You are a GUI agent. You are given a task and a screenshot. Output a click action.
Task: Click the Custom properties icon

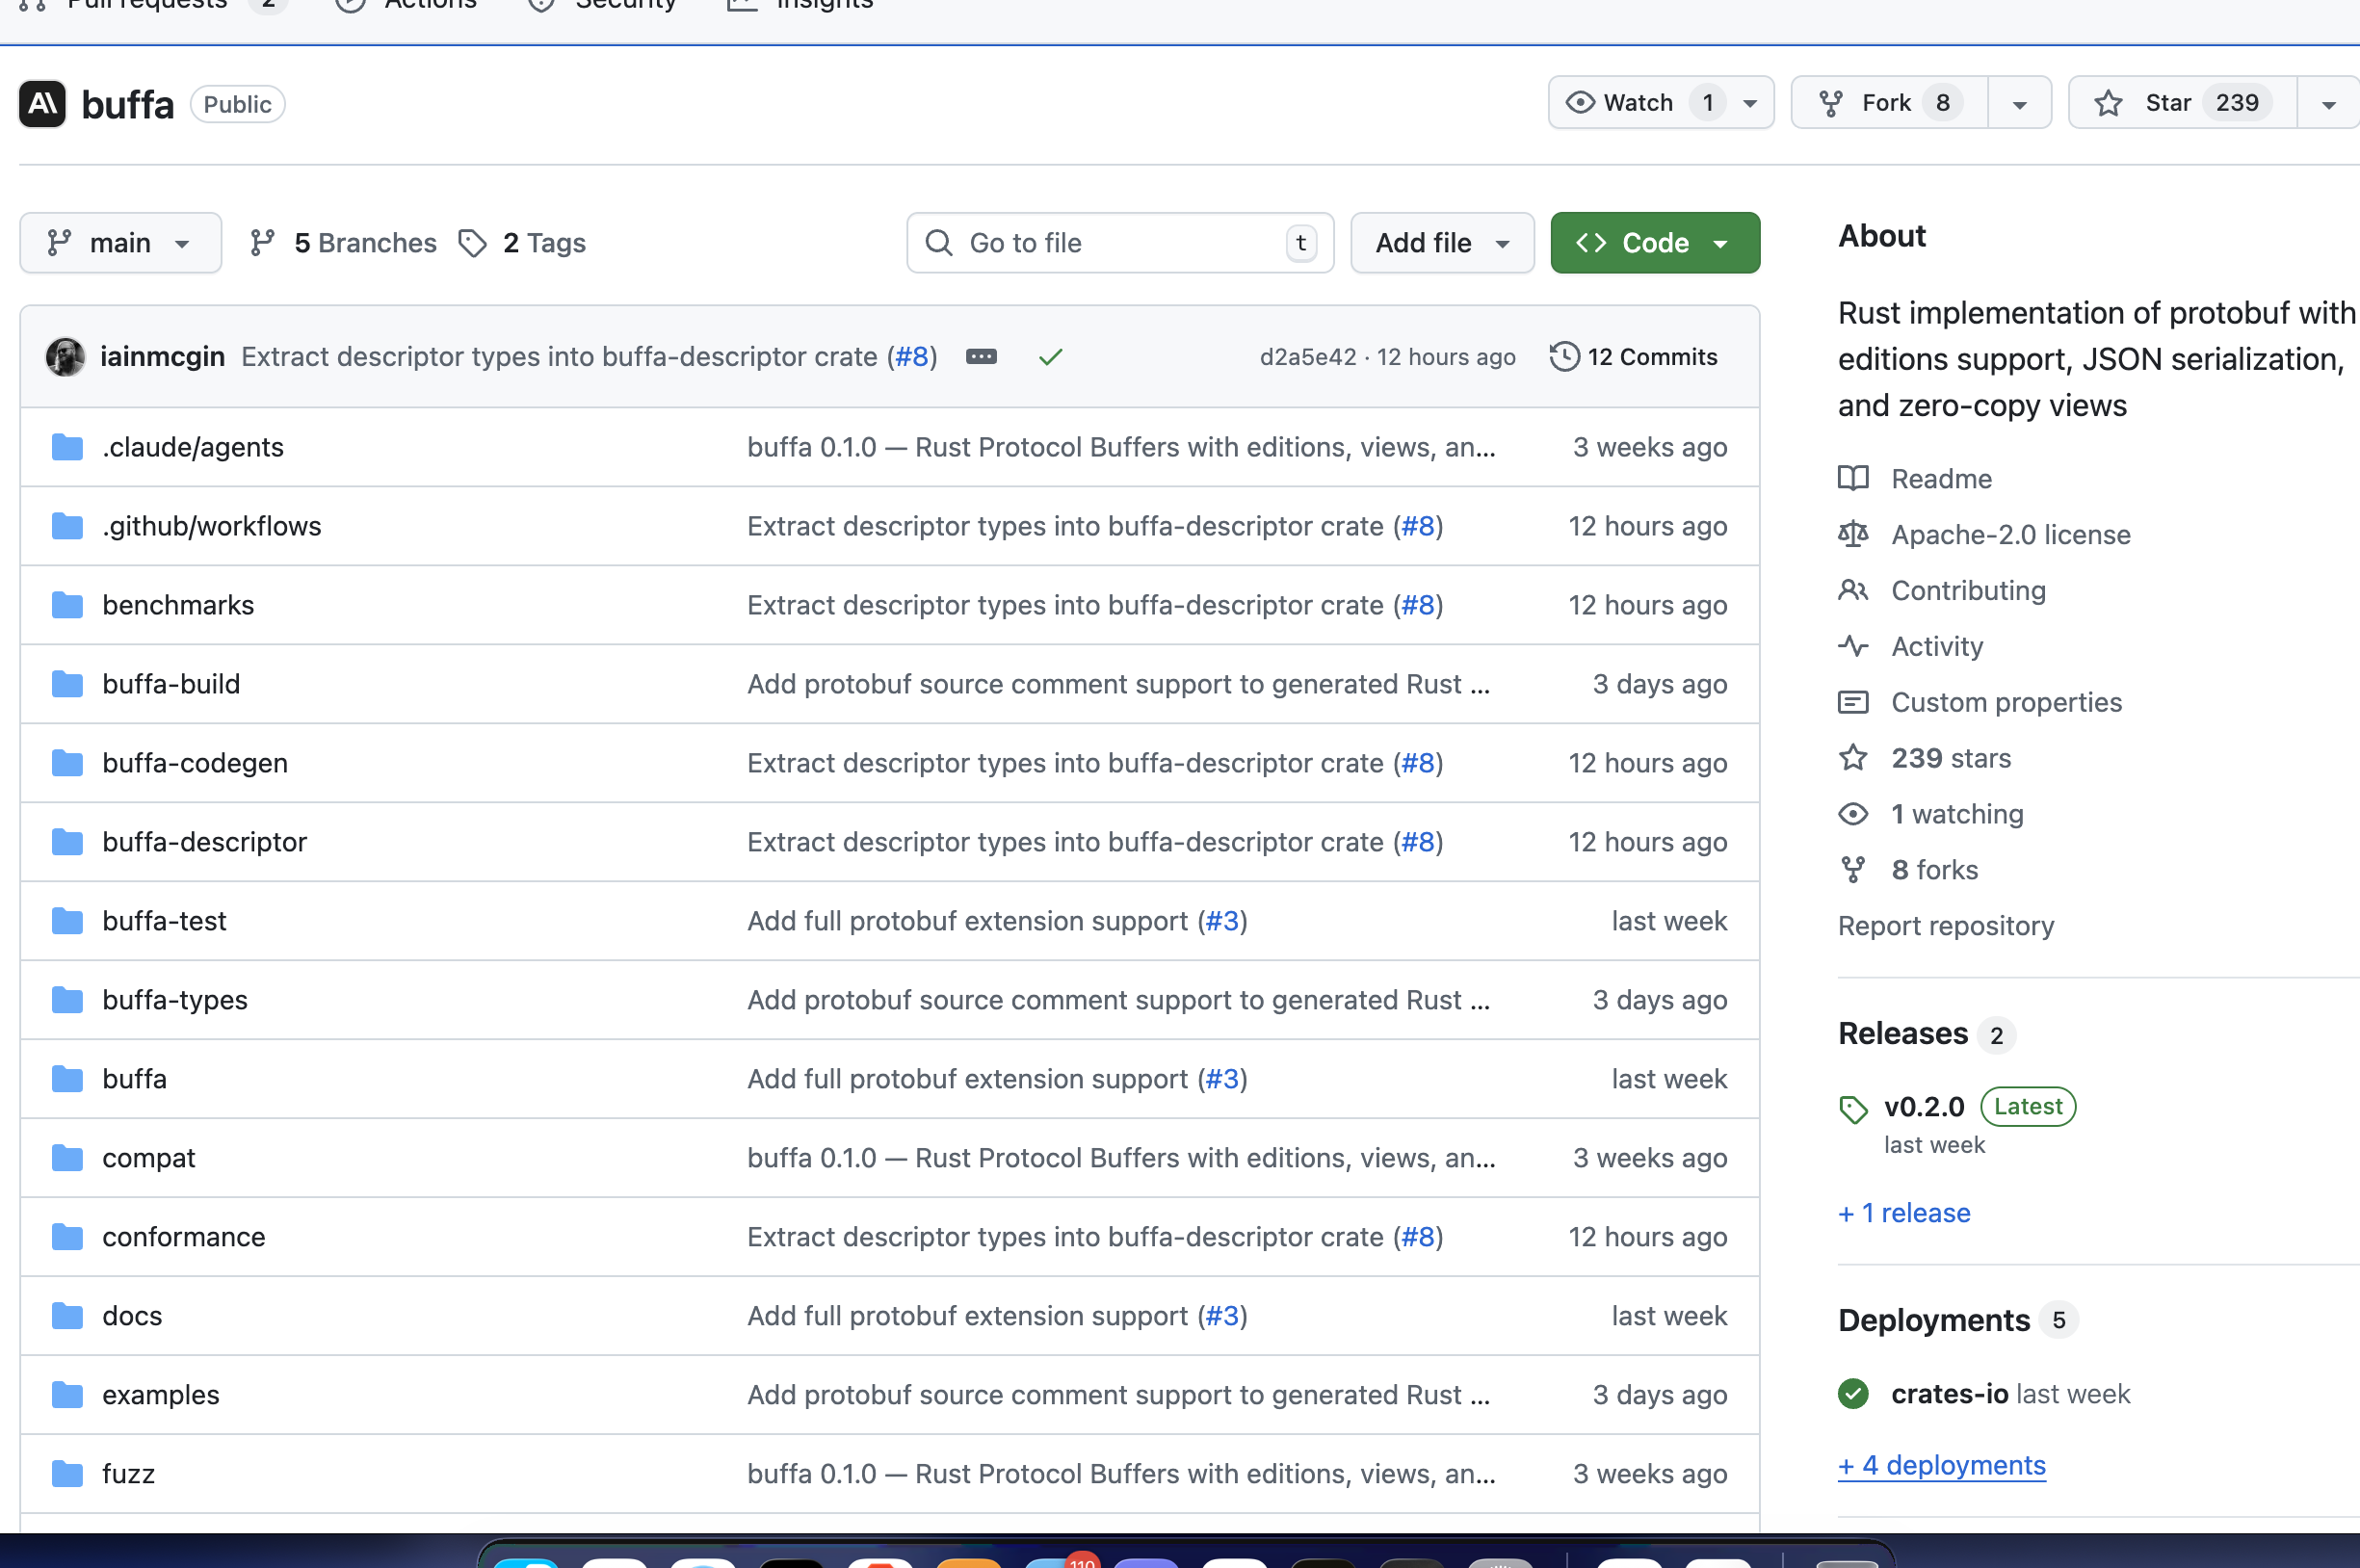pyautogui.click(x=1853, y=703)
